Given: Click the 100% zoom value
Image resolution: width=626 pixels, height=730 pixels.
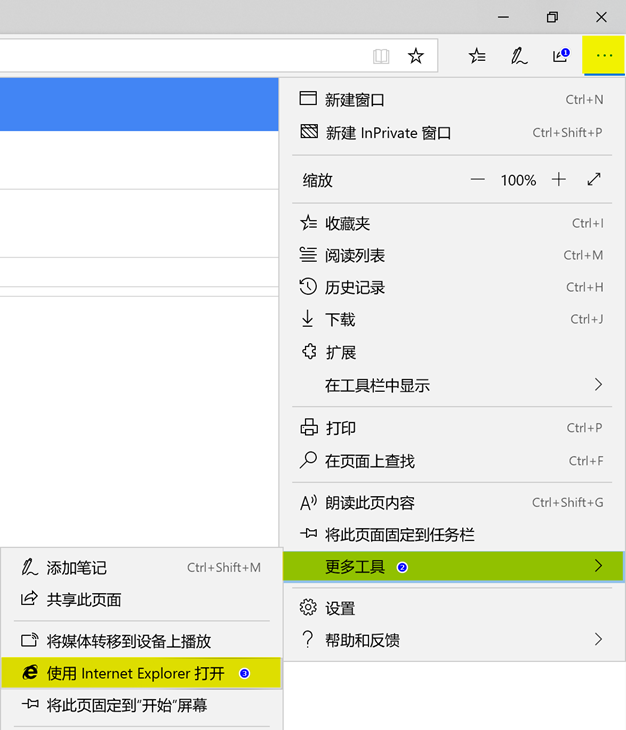Looking at the screenshot, I should pos(518,180).
